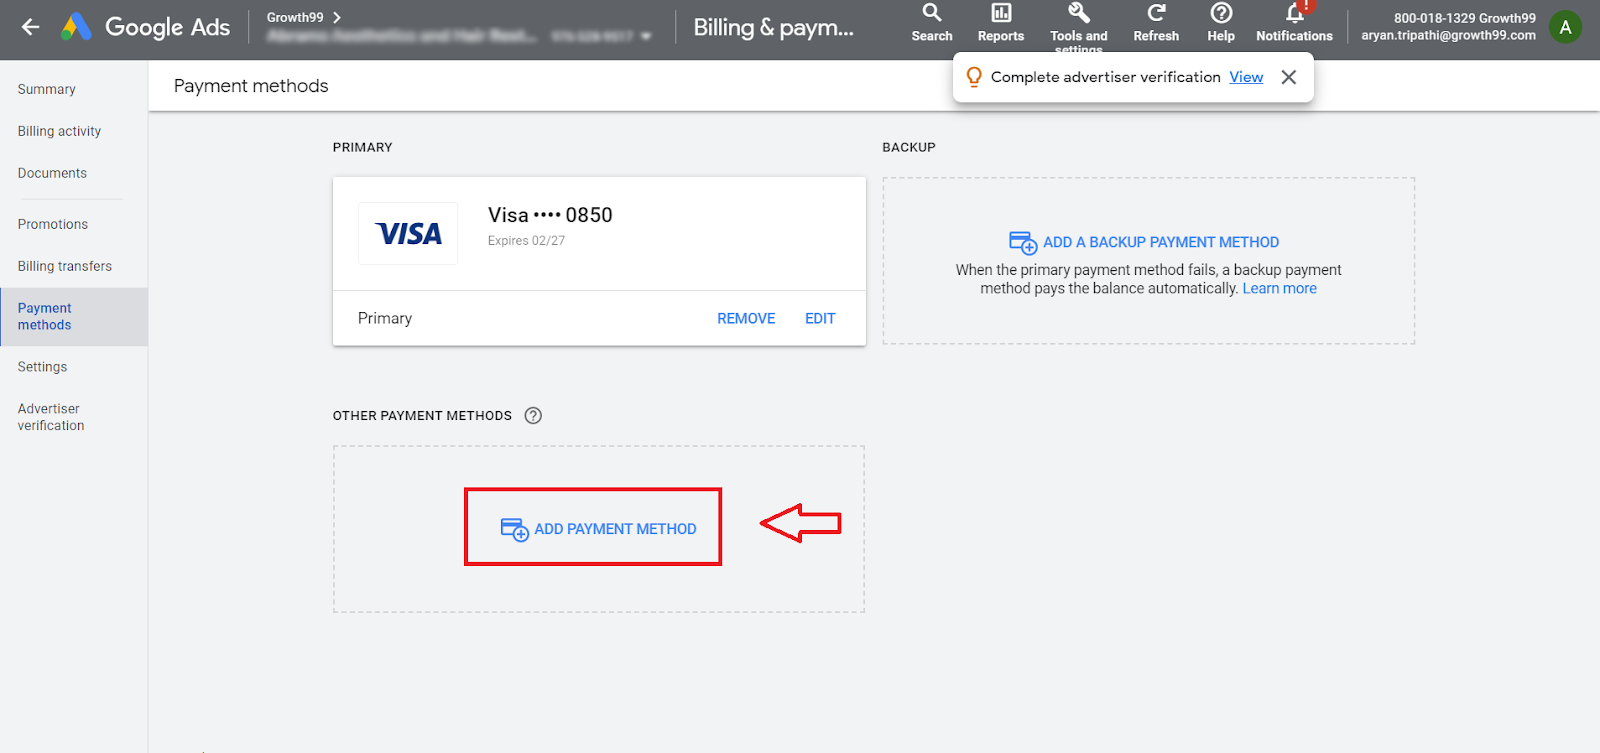This screenshot has height=753, width=1600.
Task: Click the Billing & payments header title
Action: 774,27
